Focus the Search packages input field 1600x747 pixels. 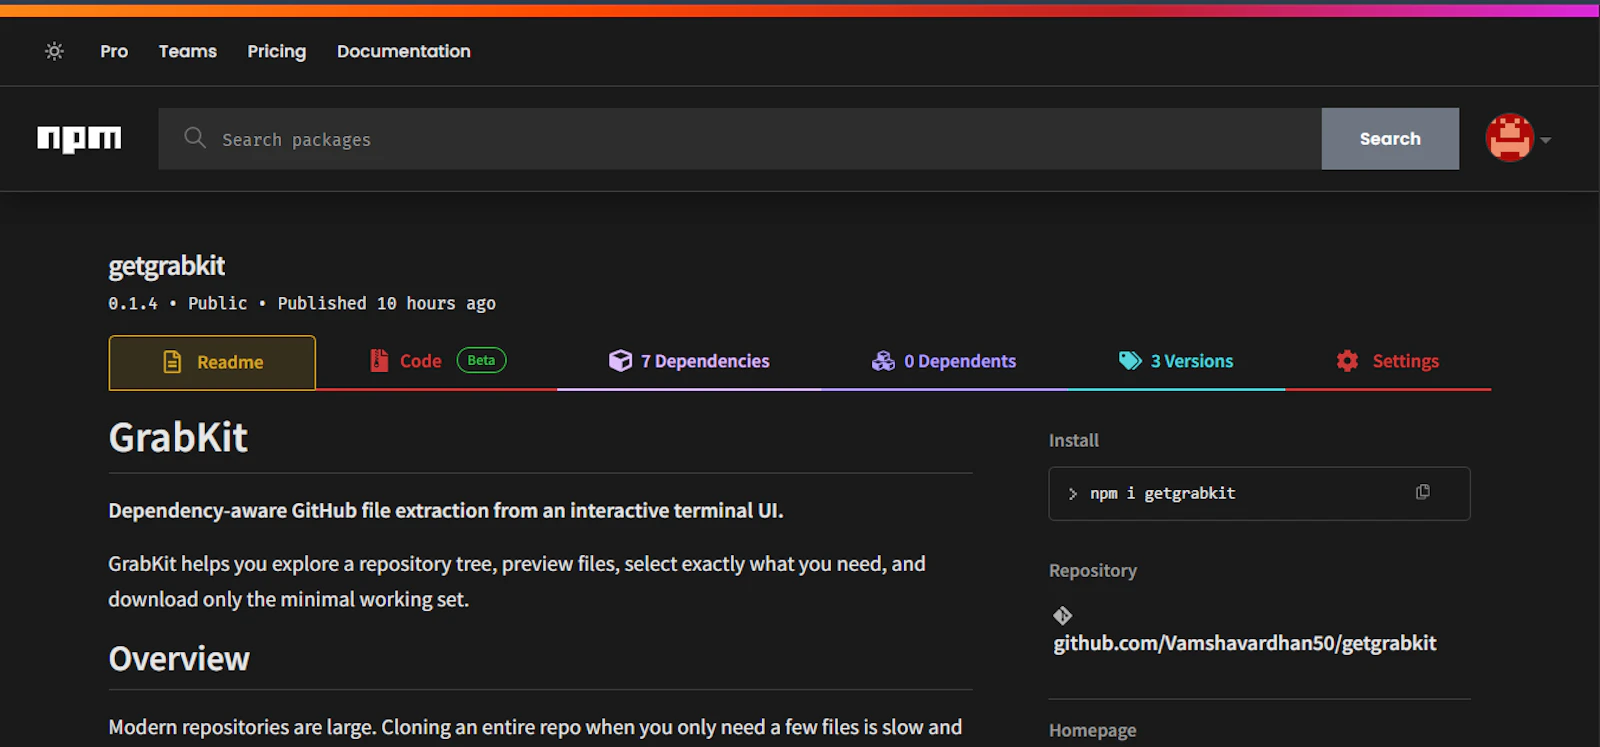click(x=740, y=139)
